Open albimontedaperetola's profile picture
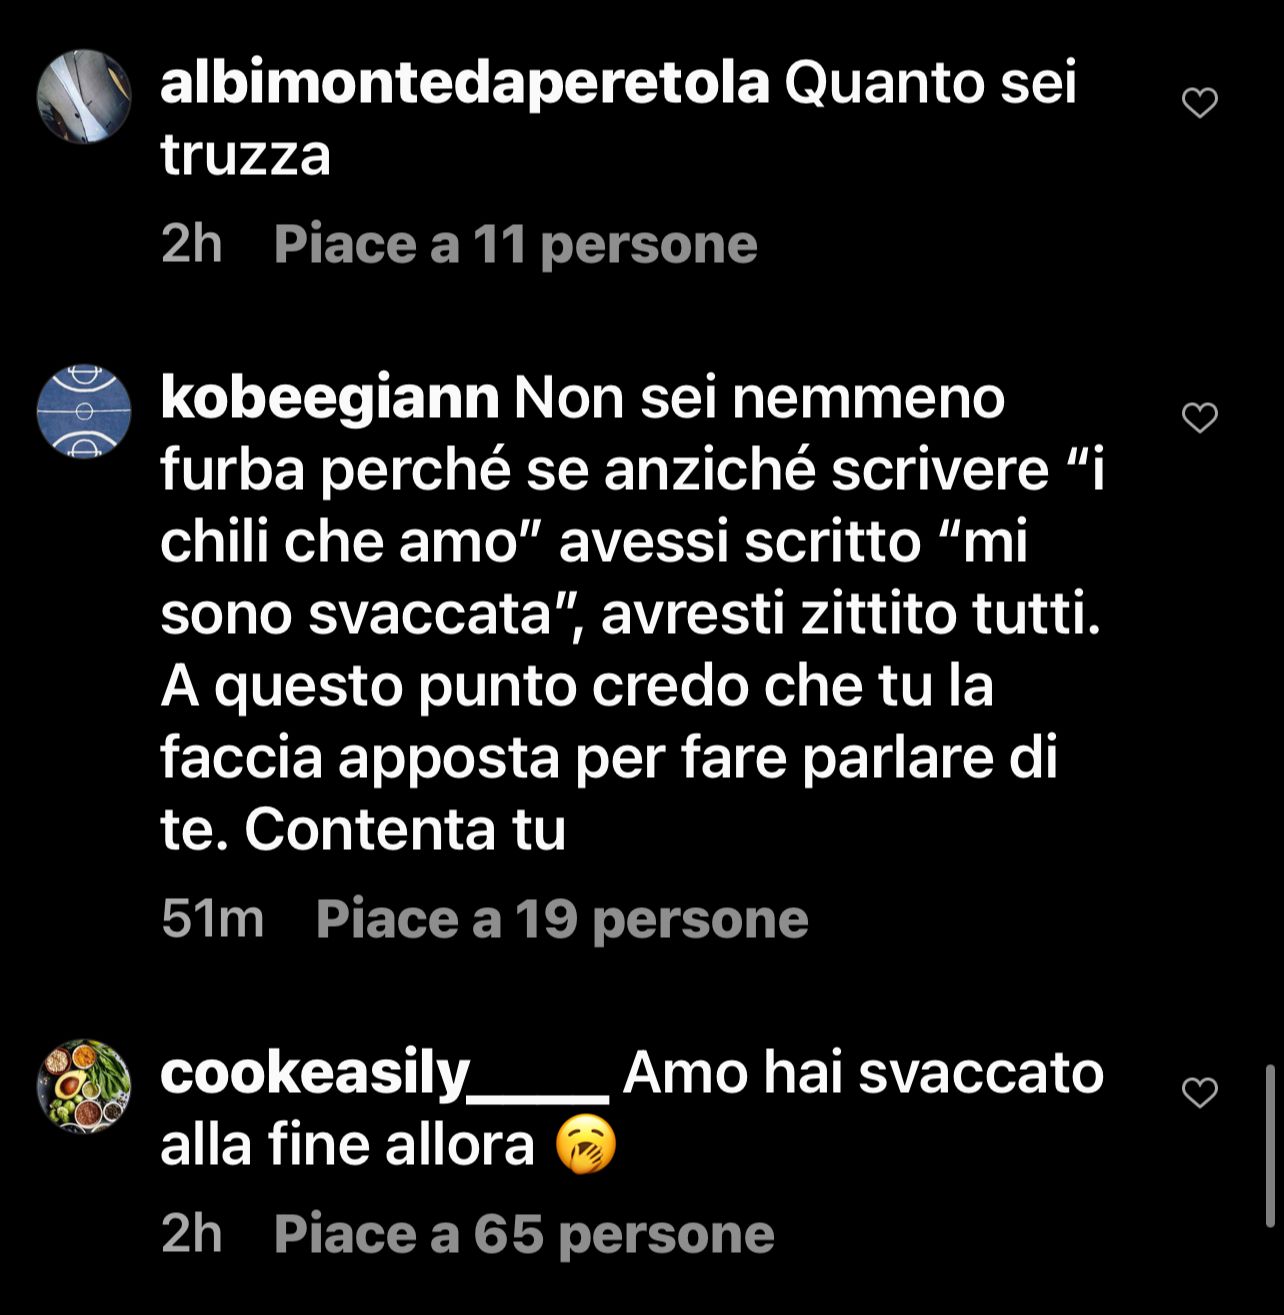This screenshot has width=1284, height=1315. pos(84,97)
